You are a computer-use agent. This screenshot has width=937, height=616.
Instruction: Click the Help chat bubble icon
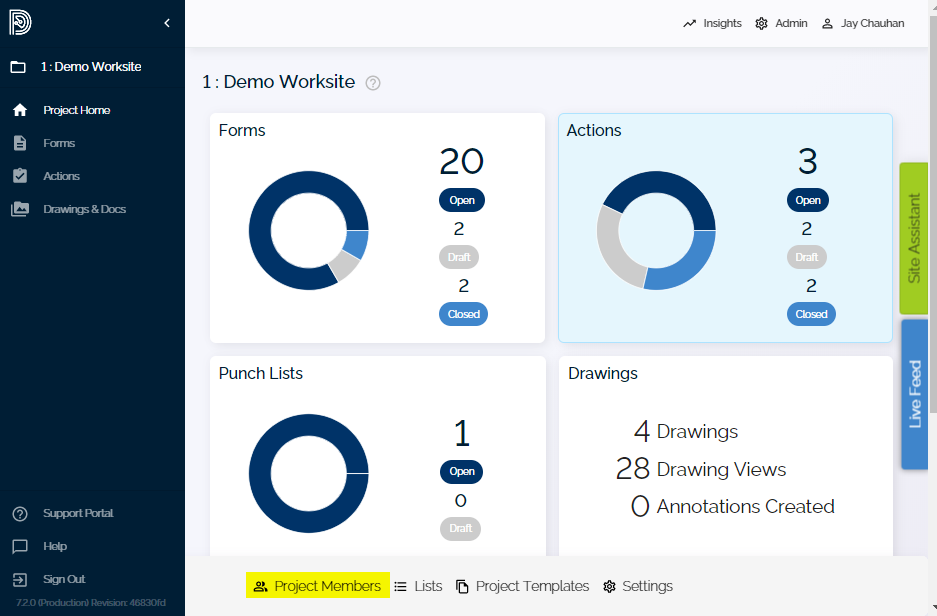pyautogui.click(x=20, y=546)
